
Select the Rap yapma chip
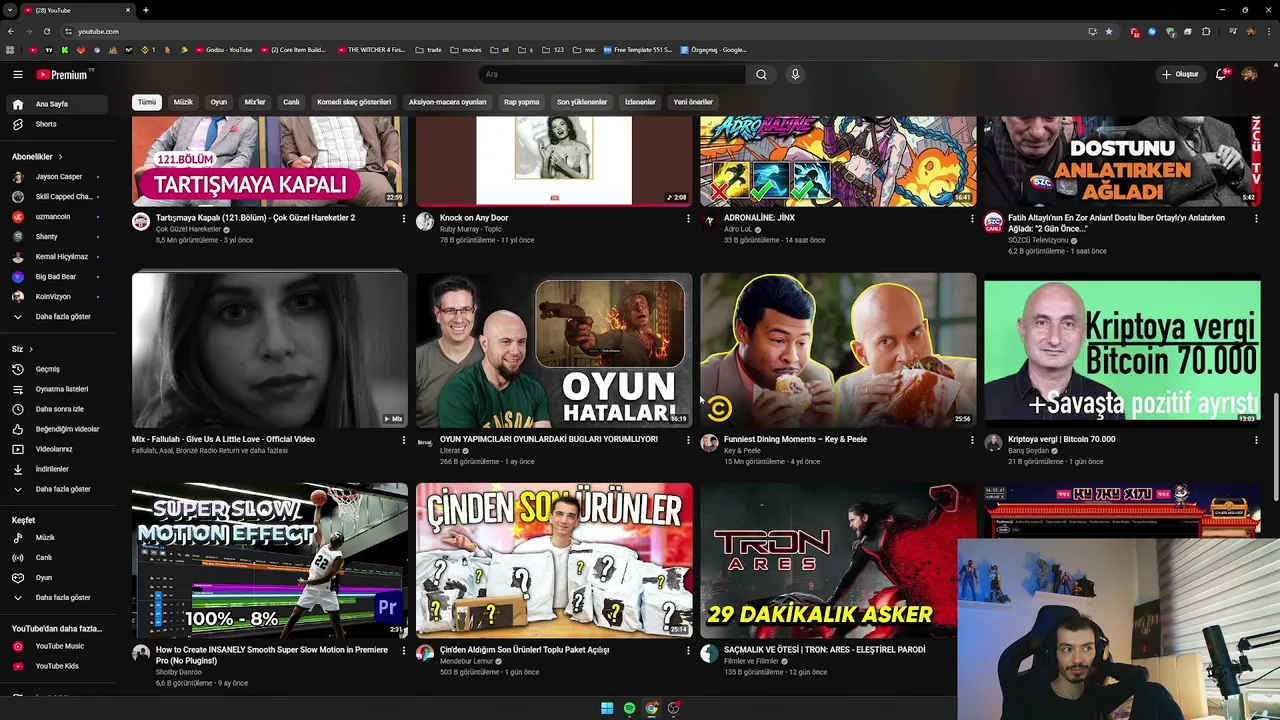[x=521, y=102]
